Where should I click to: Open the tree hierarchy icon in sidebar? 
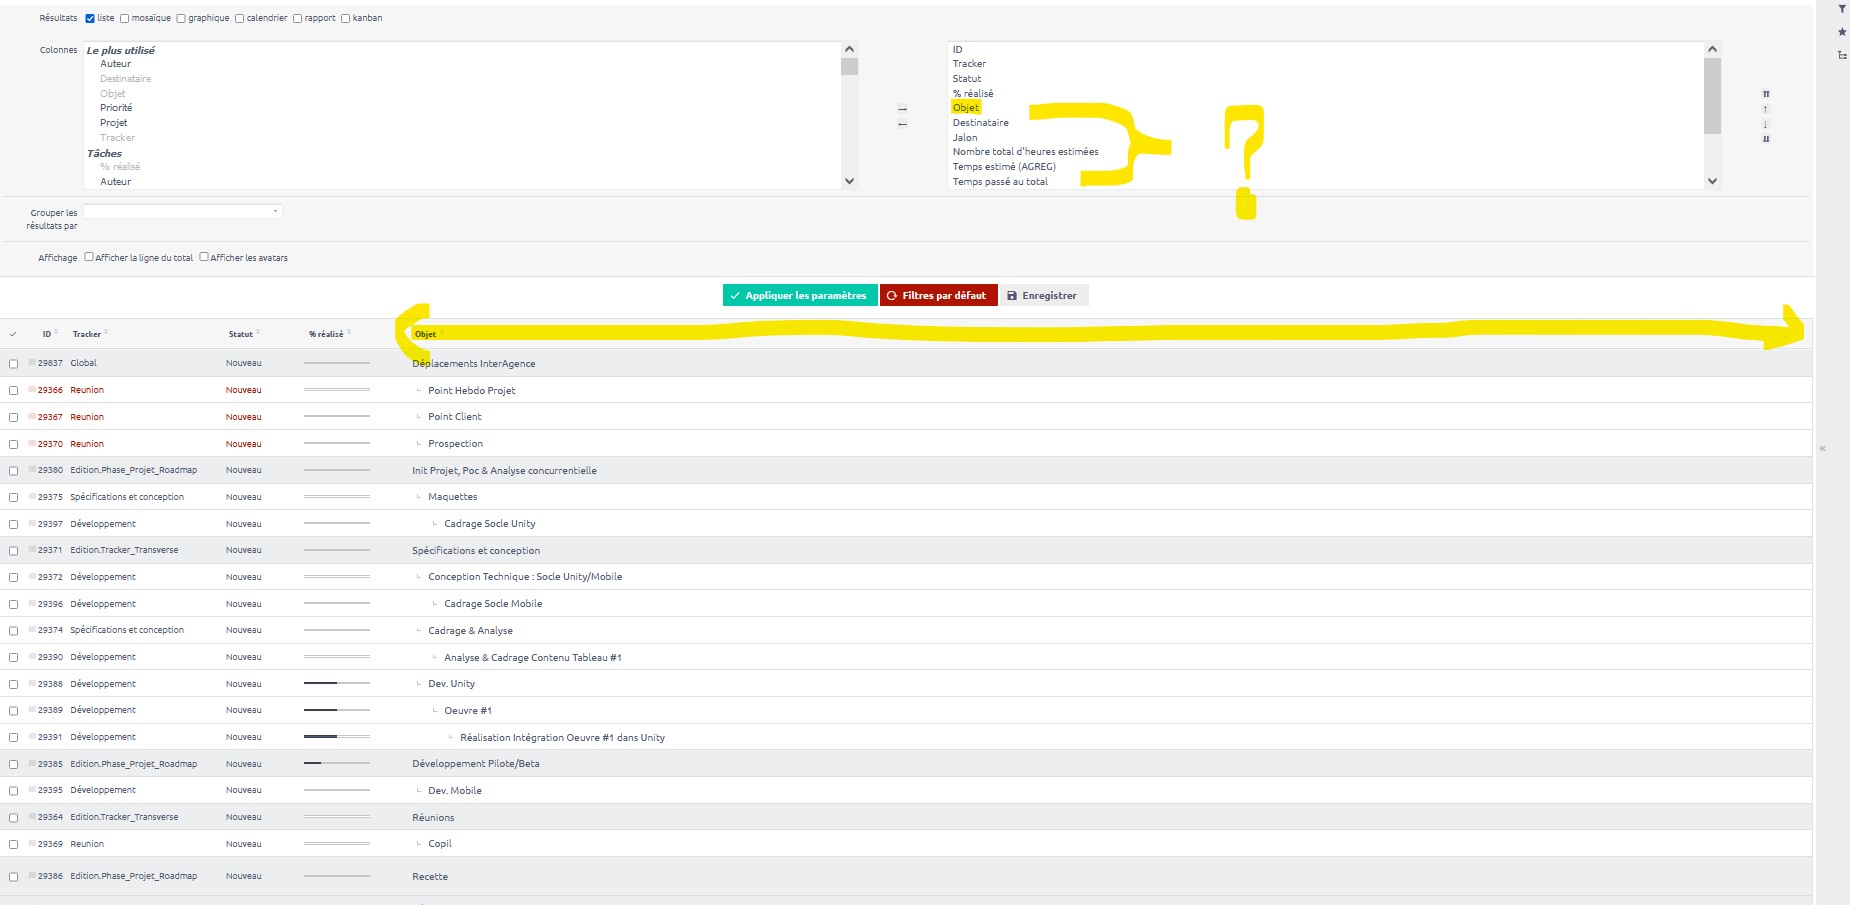(1842, 55)
